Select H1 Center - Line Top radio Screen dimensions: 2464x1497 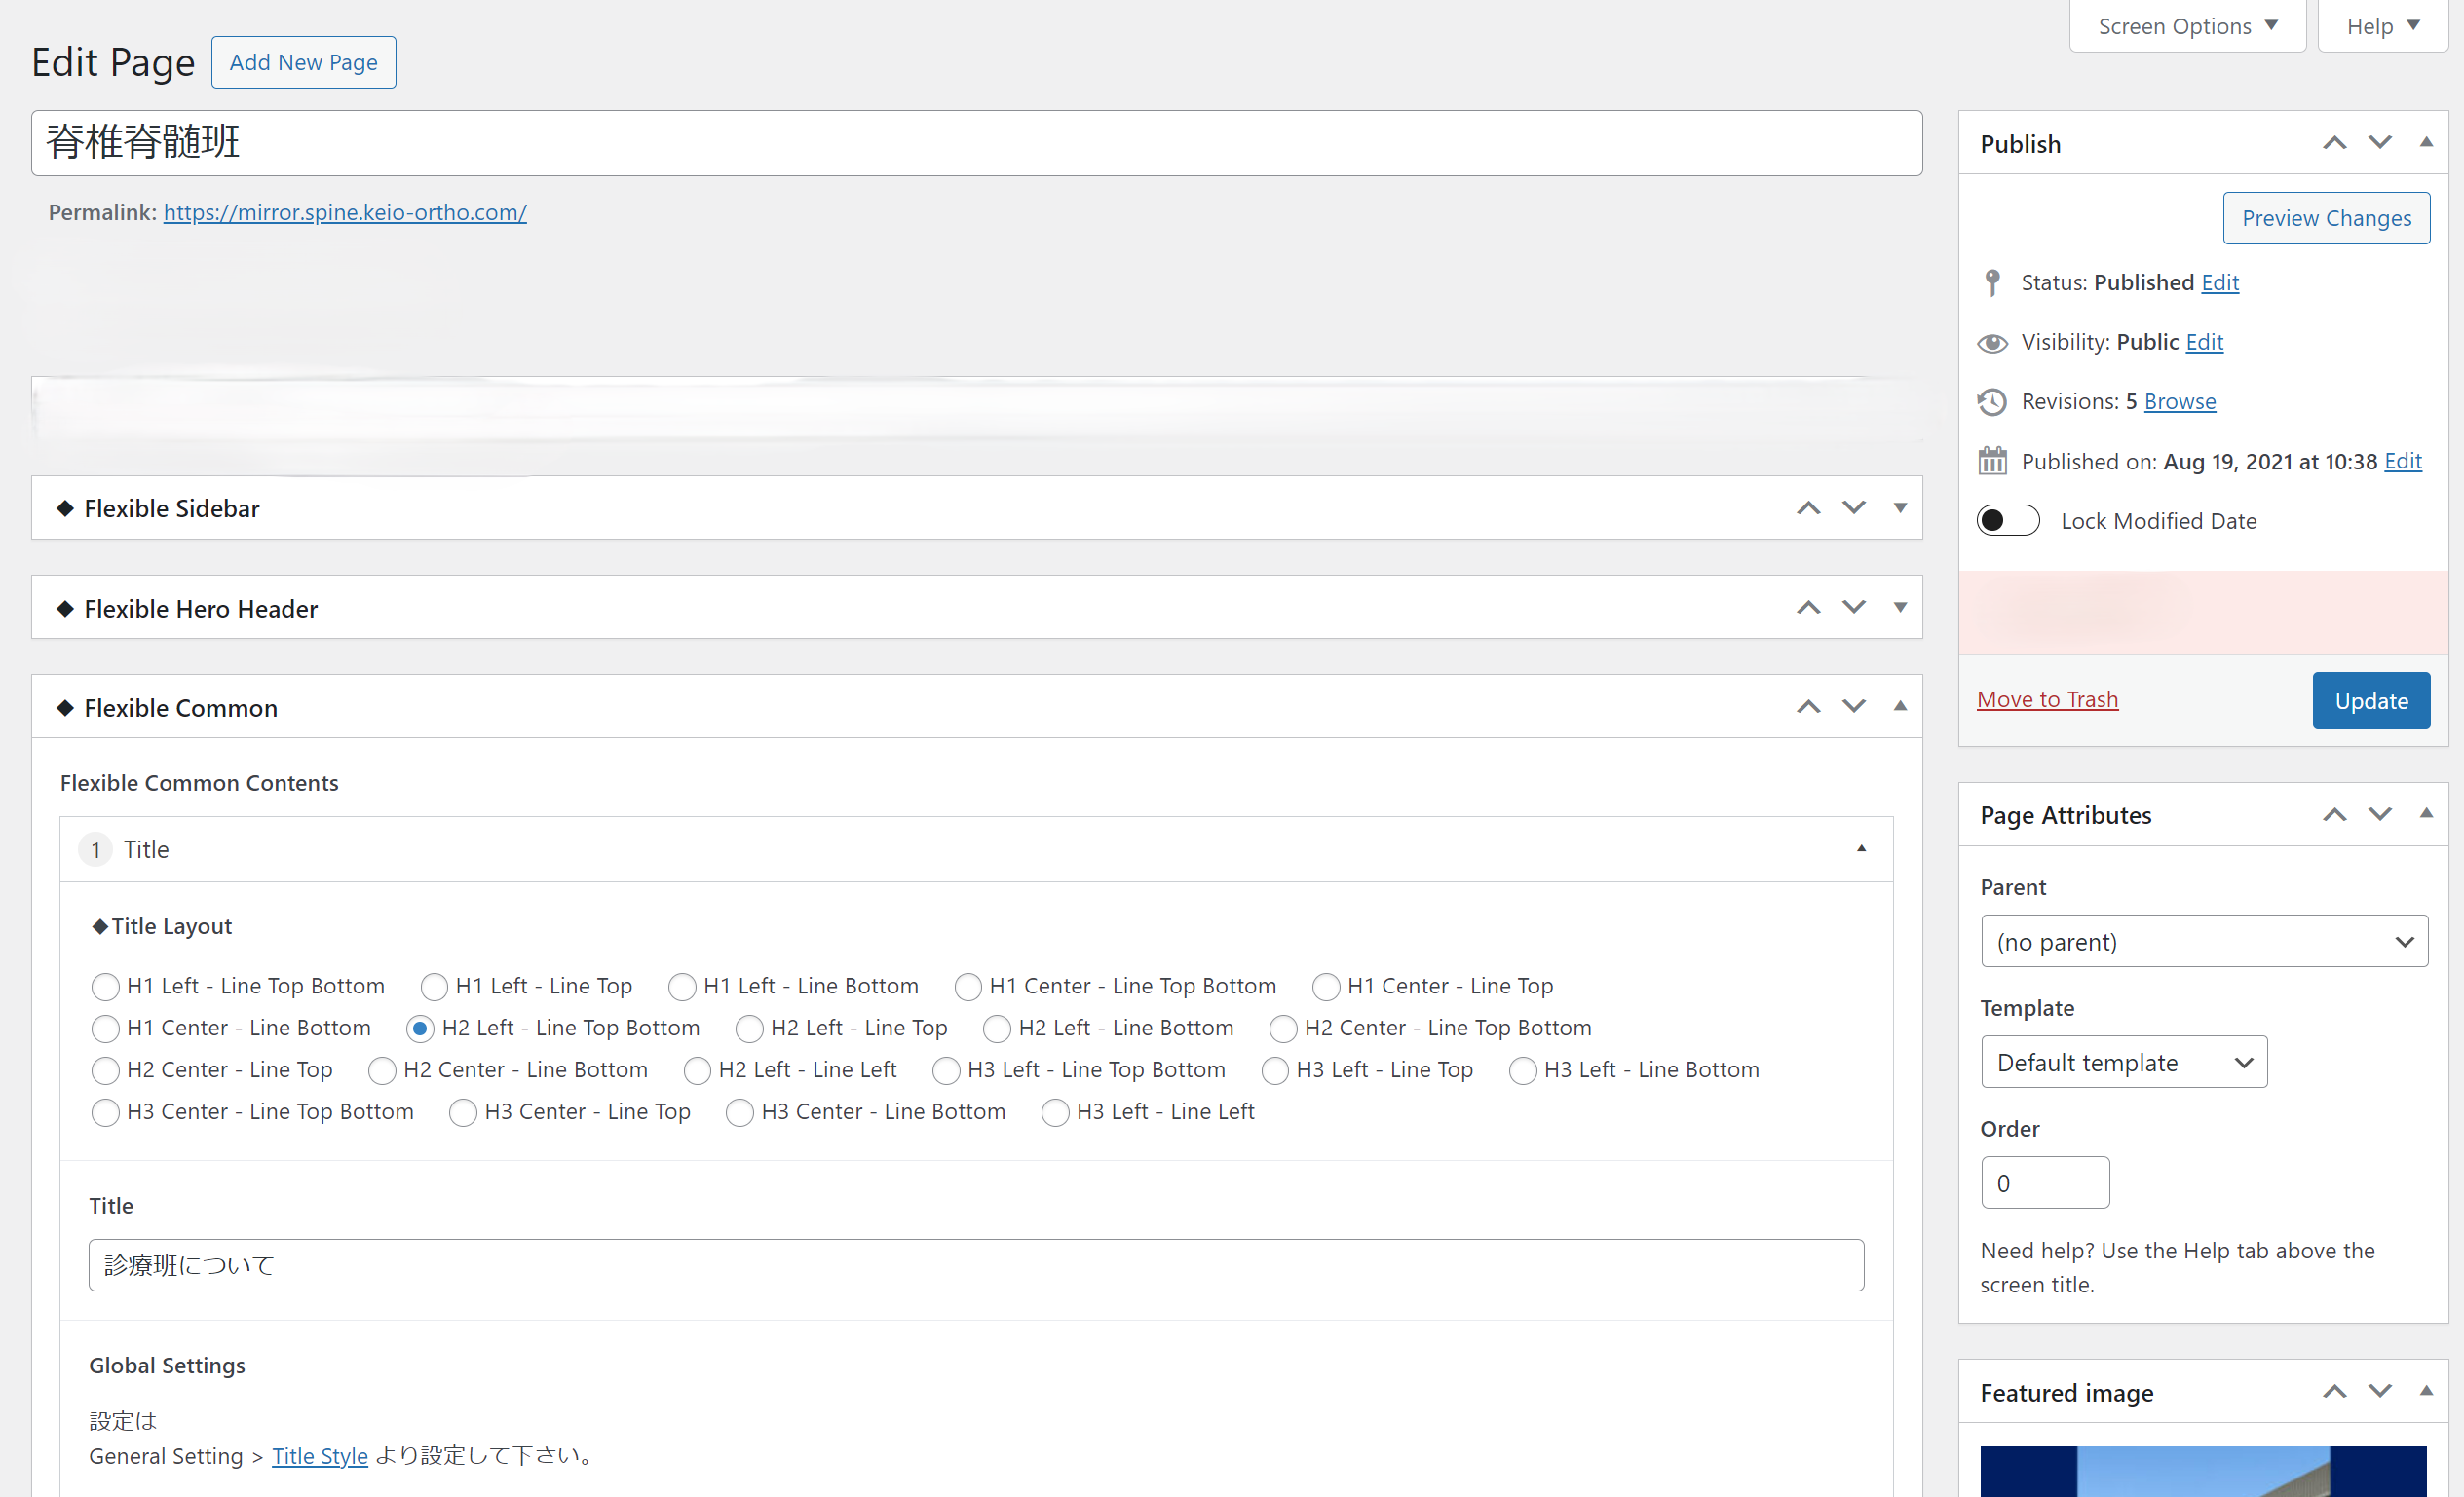pyautogui.click(x=1326, y=987)
